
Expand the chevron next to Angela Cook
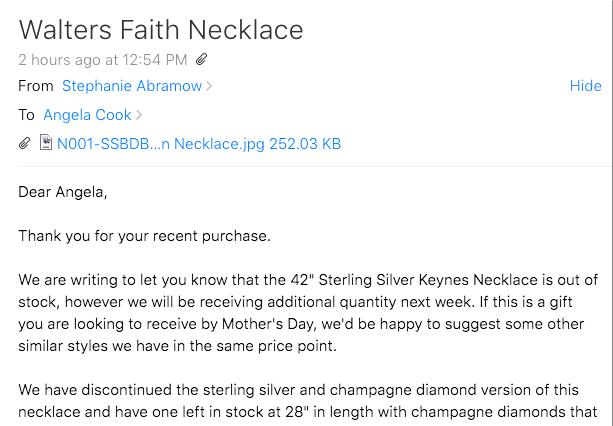[x=139, y=115]
